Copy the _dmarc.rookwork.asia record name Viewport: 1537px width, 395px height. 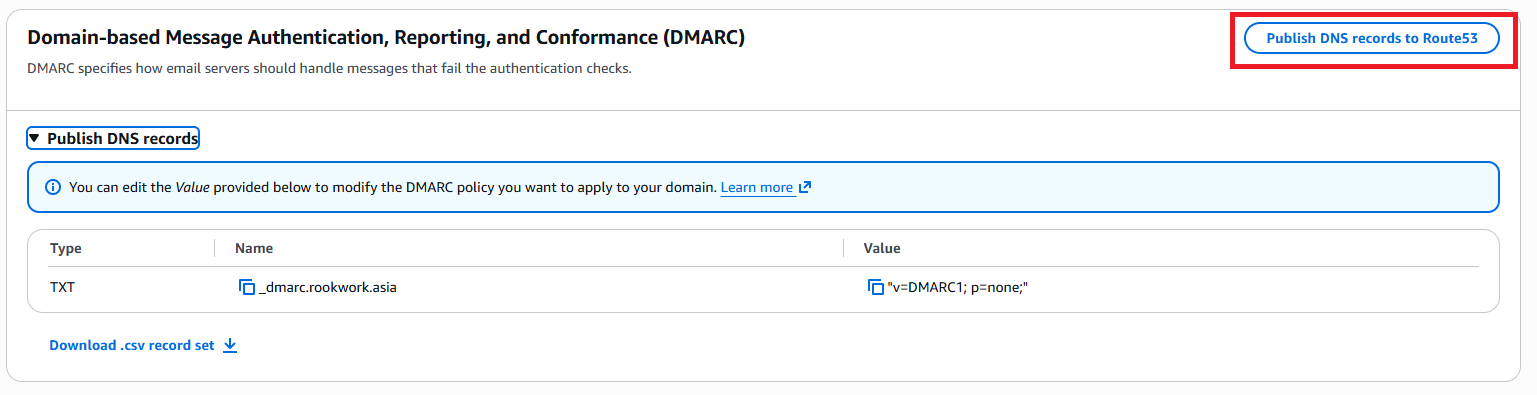(x=247, y=288)
